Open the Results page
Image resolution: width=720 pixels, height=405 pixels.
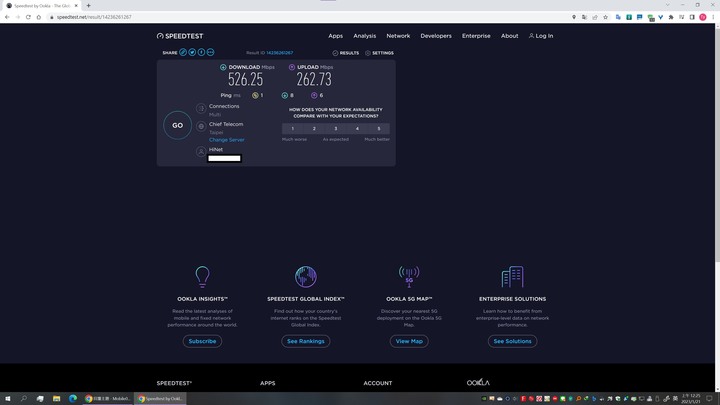[346, 53]
